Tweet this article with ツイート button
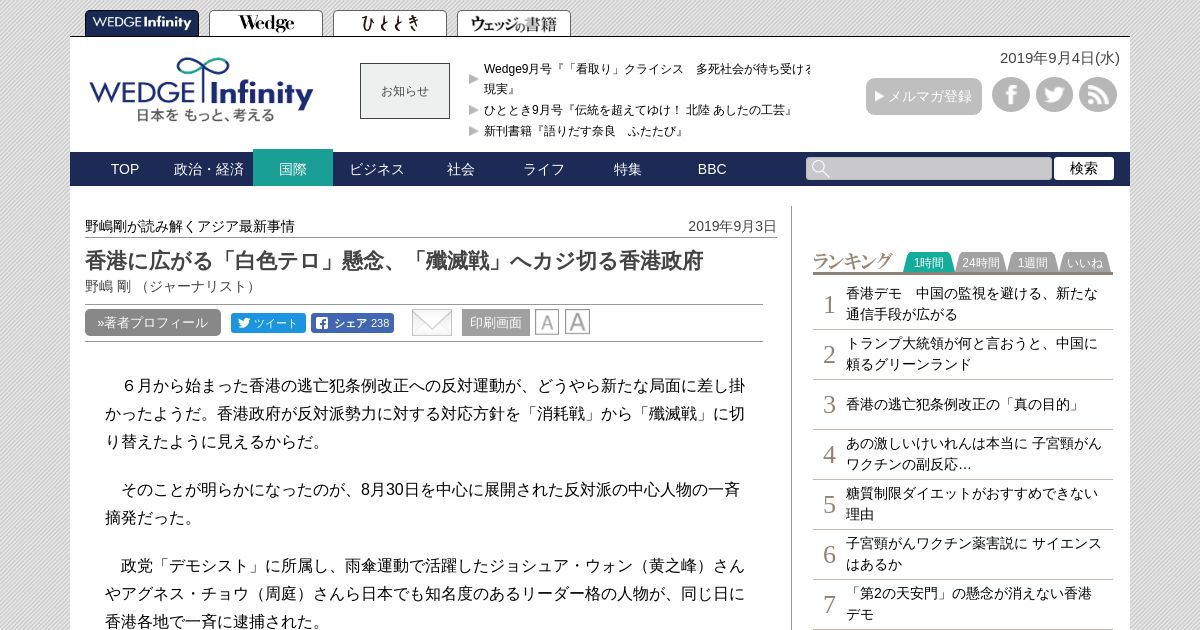The width and height of the screenshot is (1200, 630). 268,323
